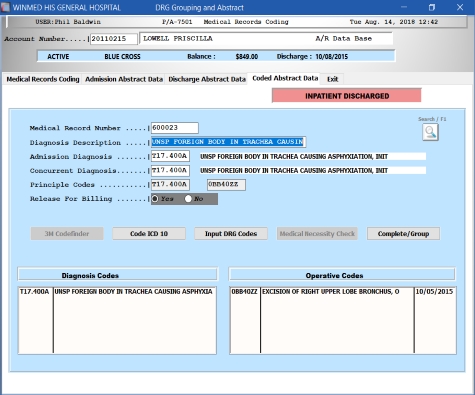Click the Principle Codes 0BB40ZZ field
Screen dimensions: 475x395
coord(226,184)
